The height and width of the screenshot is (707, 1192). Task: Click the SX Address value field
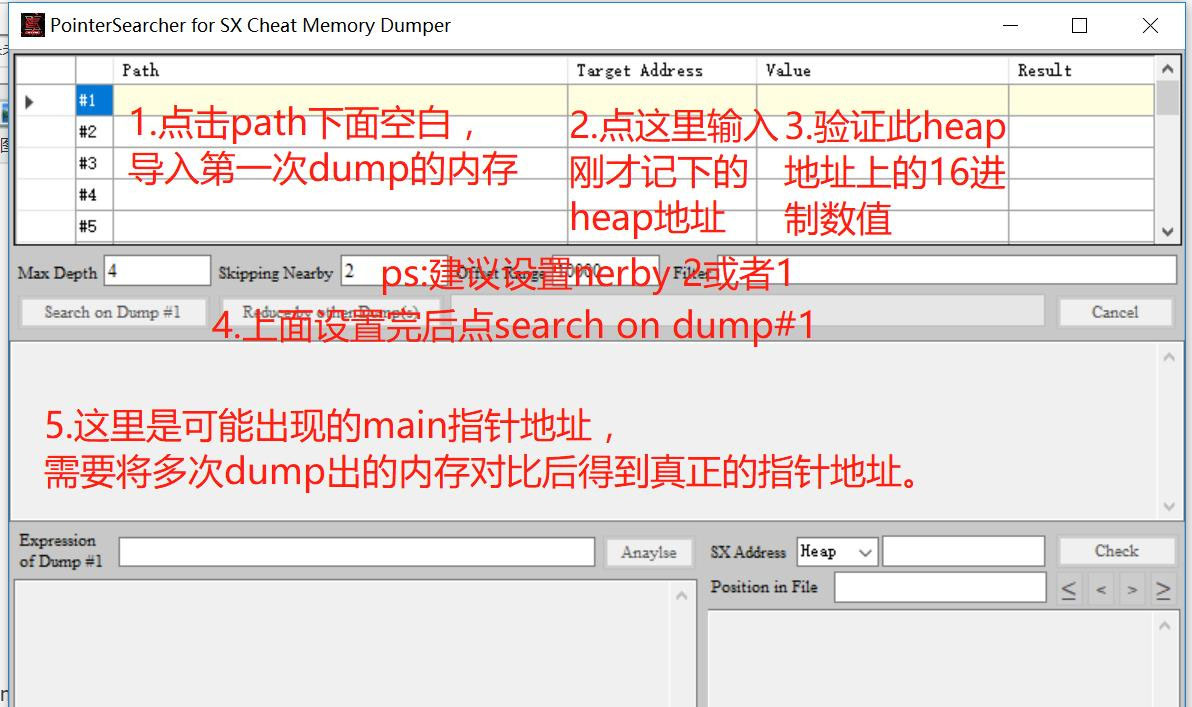coord(963,552)
